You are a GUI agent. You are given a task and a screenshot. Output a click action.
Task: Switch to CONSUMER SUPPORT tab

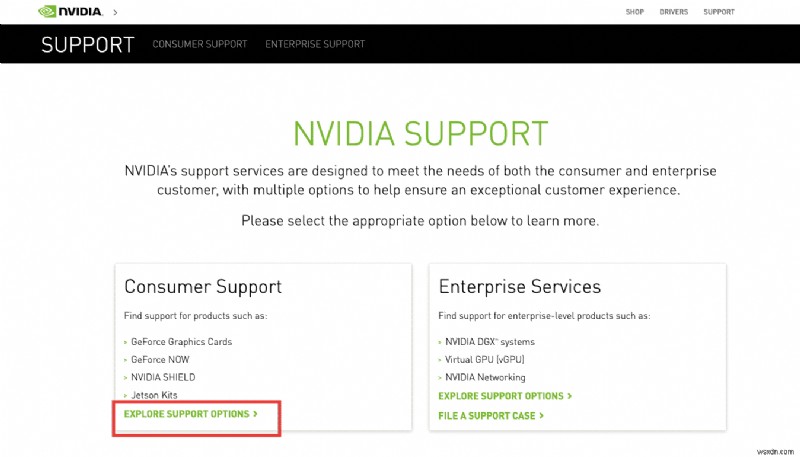199,44
